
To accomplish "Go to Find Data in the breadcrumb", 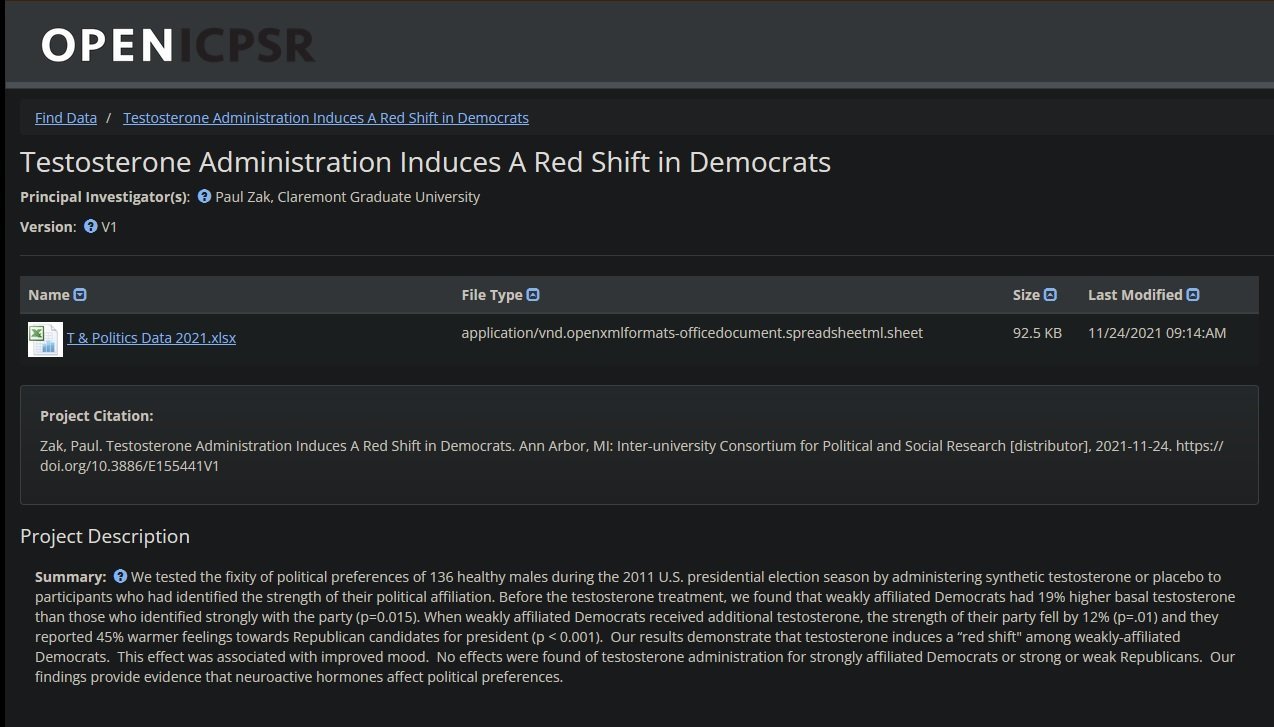I will coord(66,118).
